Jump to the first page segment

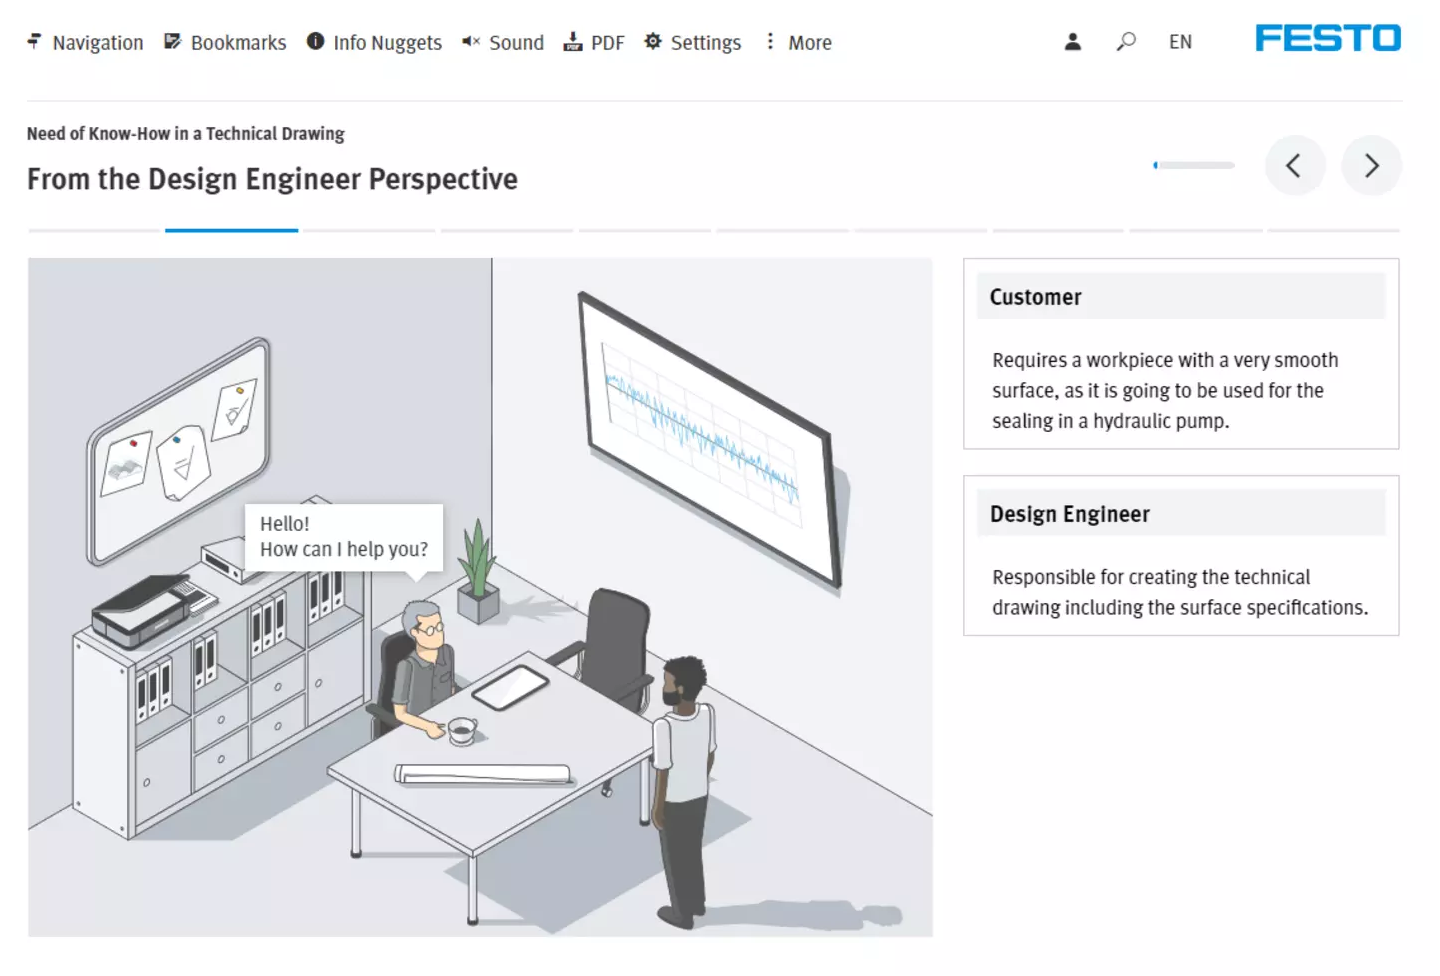94,230
